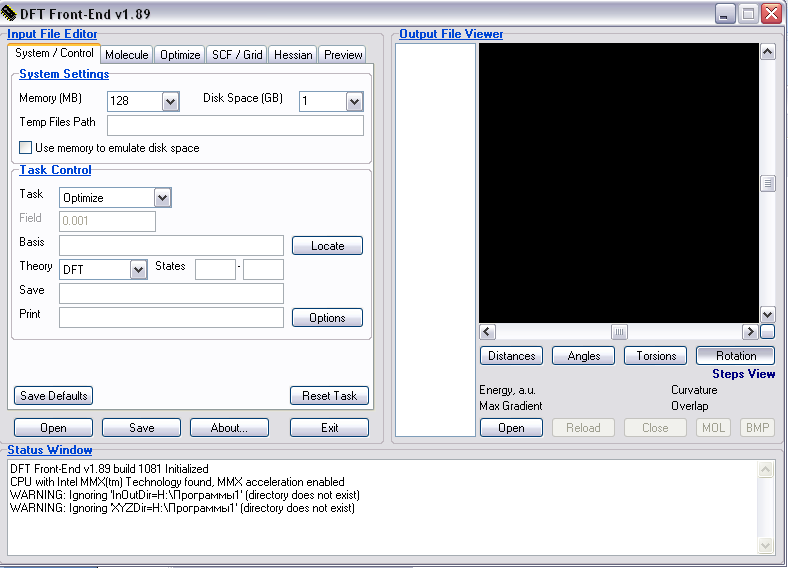This screenshot has width=788, height=568.
Task: Click the Options button next to Print
Action: pyautogui.click(x=327, y=318)
